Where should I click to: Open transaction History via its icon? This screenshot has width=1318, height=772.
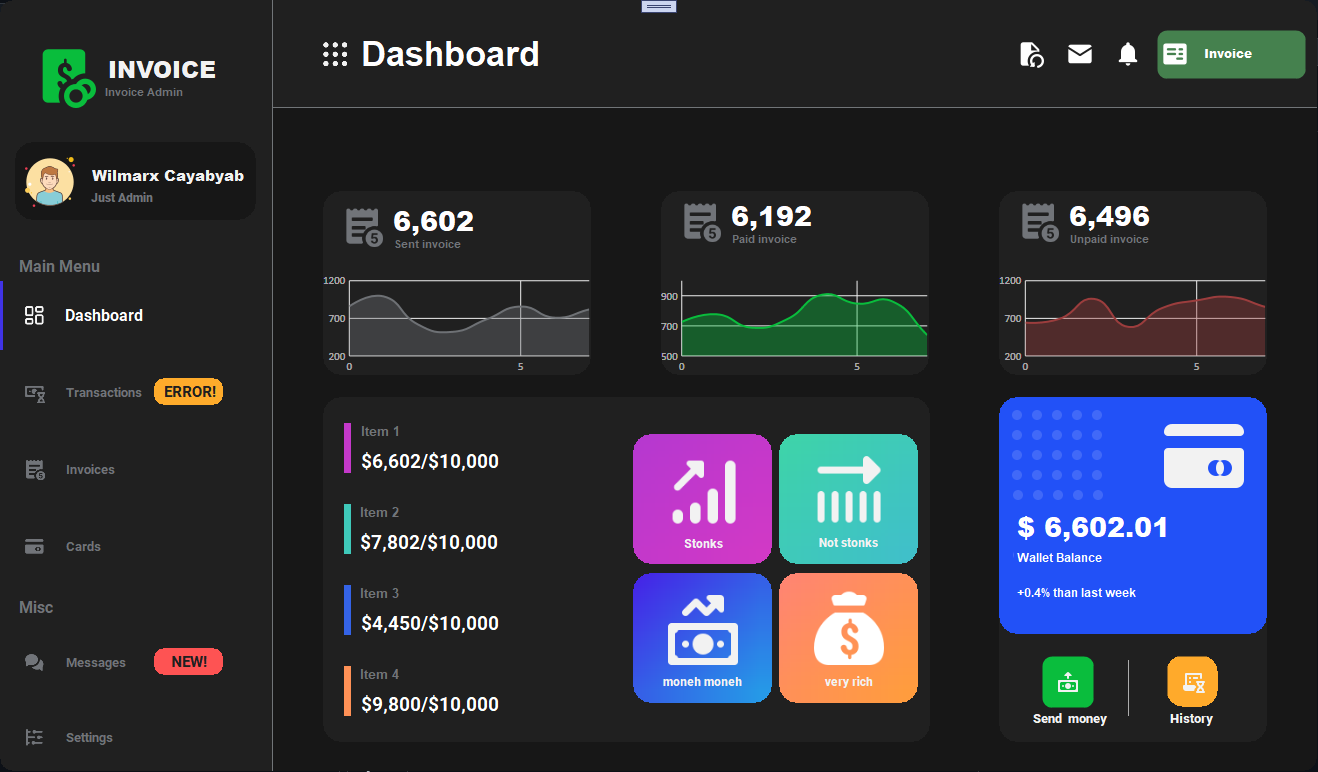coord(1191,682)
